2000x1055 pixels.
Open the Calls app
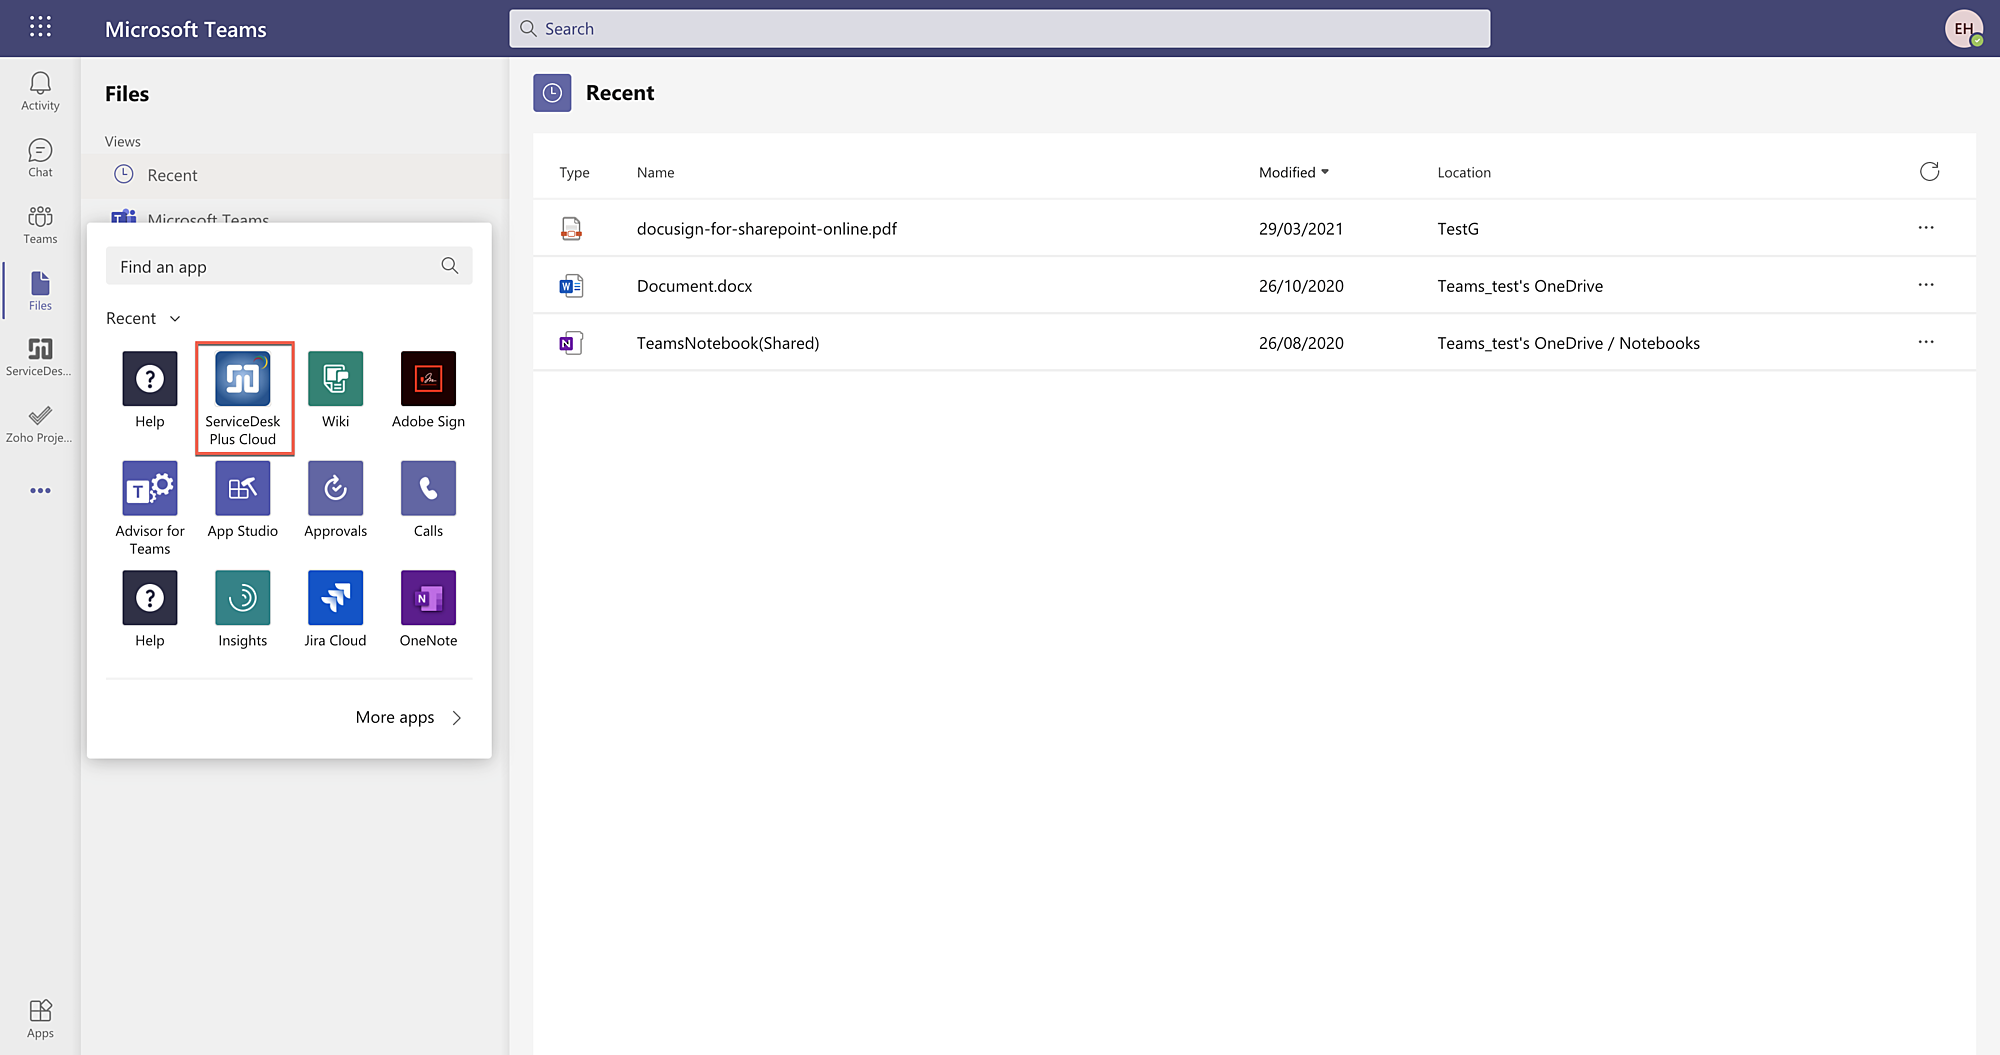pyautogui.click(x=428, y=500)
